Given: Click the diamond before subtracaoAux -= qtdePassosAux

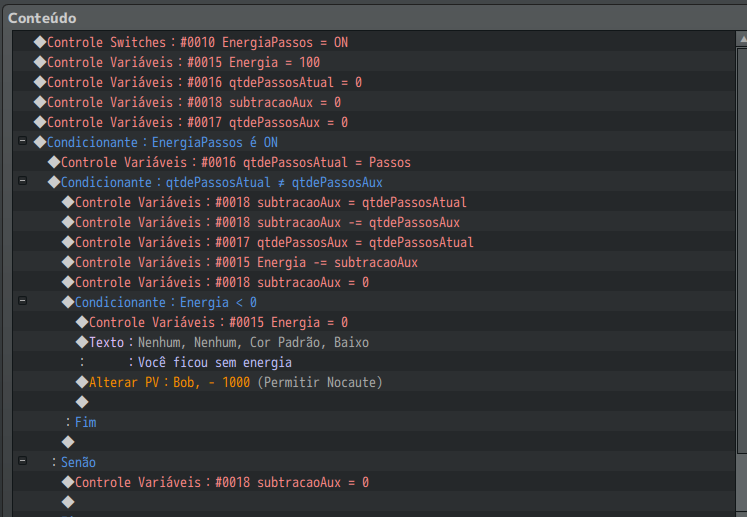Looking at the screenshot, I should click(68, 222).
